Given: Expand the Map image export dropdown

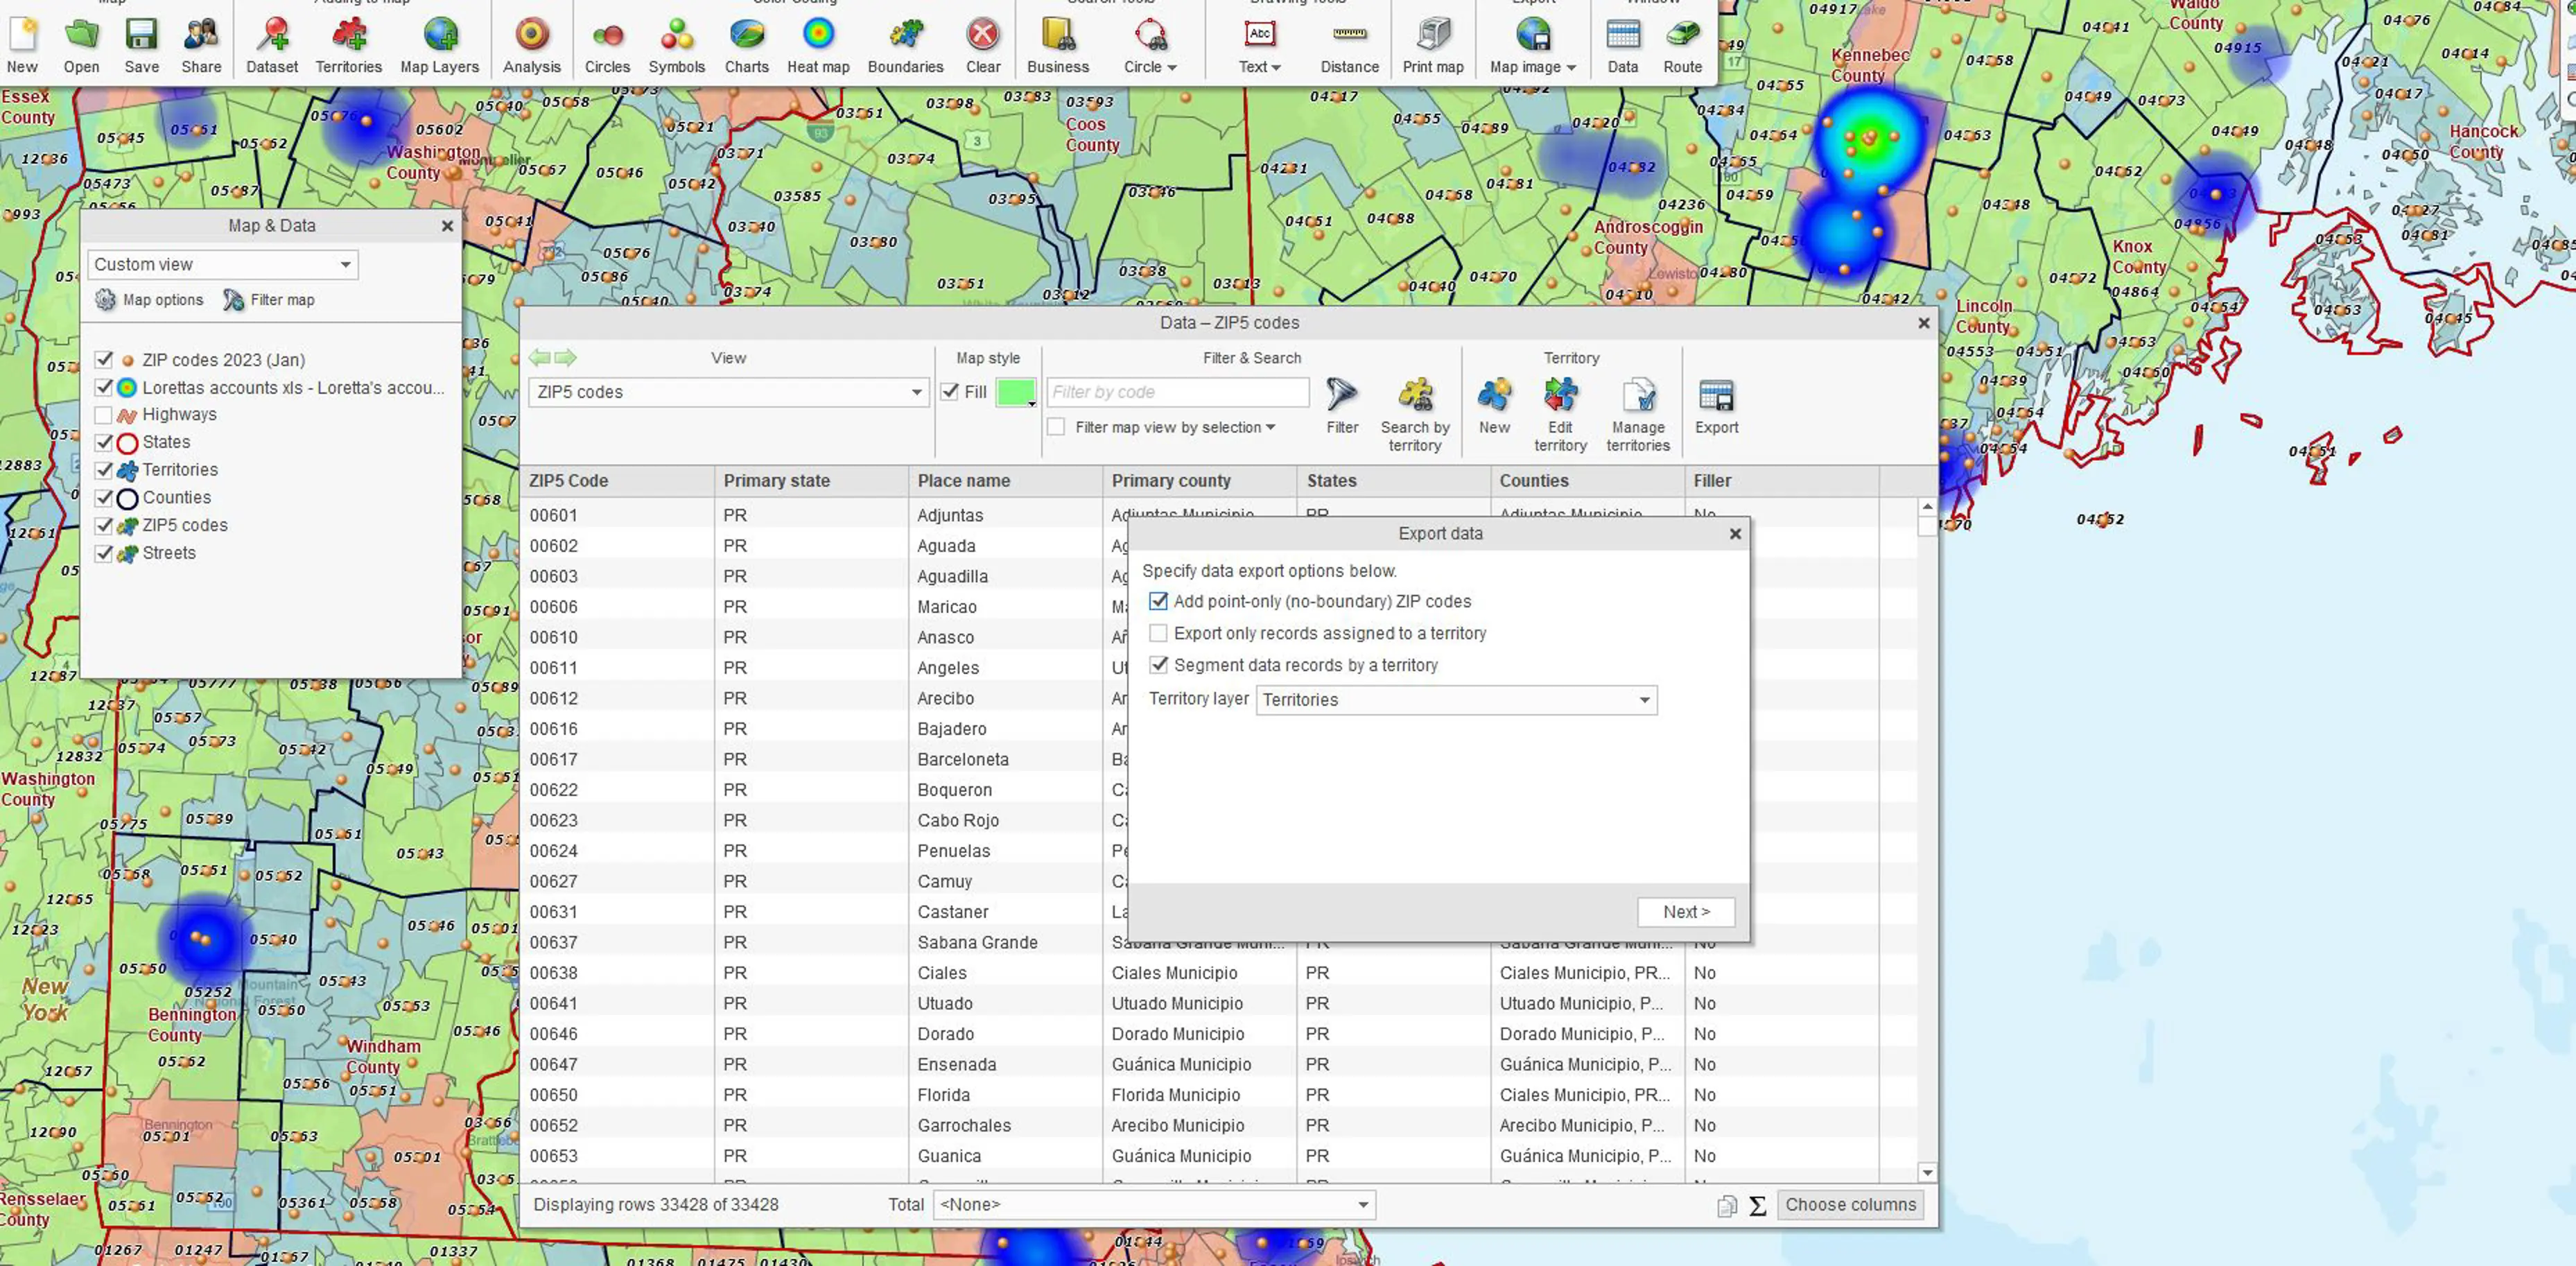Looking at the screenshot, I should (x=1571, y=68).
